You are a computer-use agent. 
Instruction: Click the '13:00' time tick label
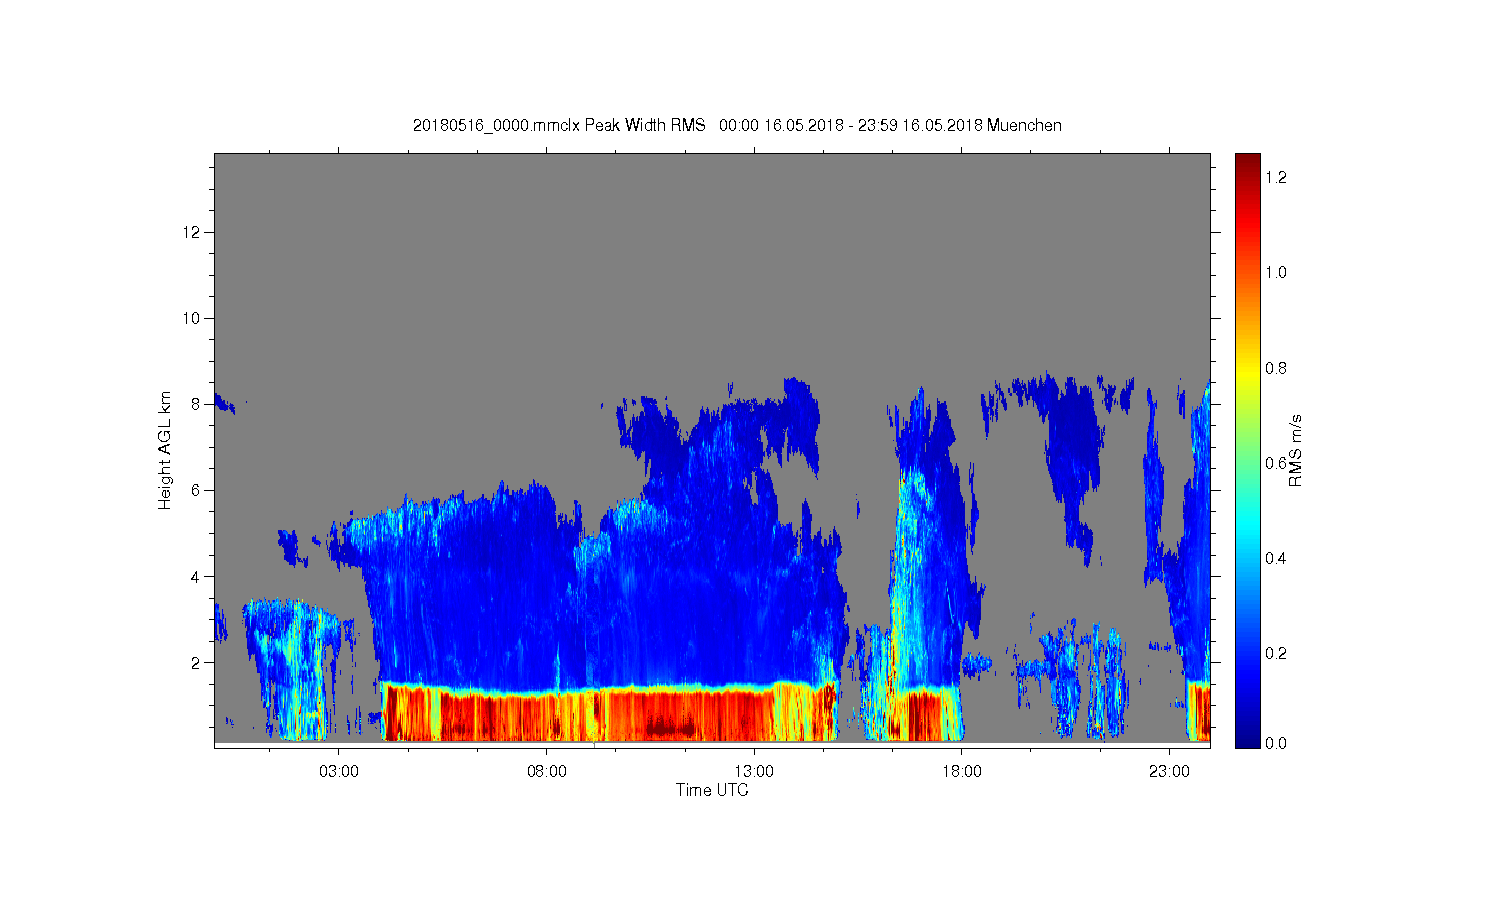pos(754,772)
